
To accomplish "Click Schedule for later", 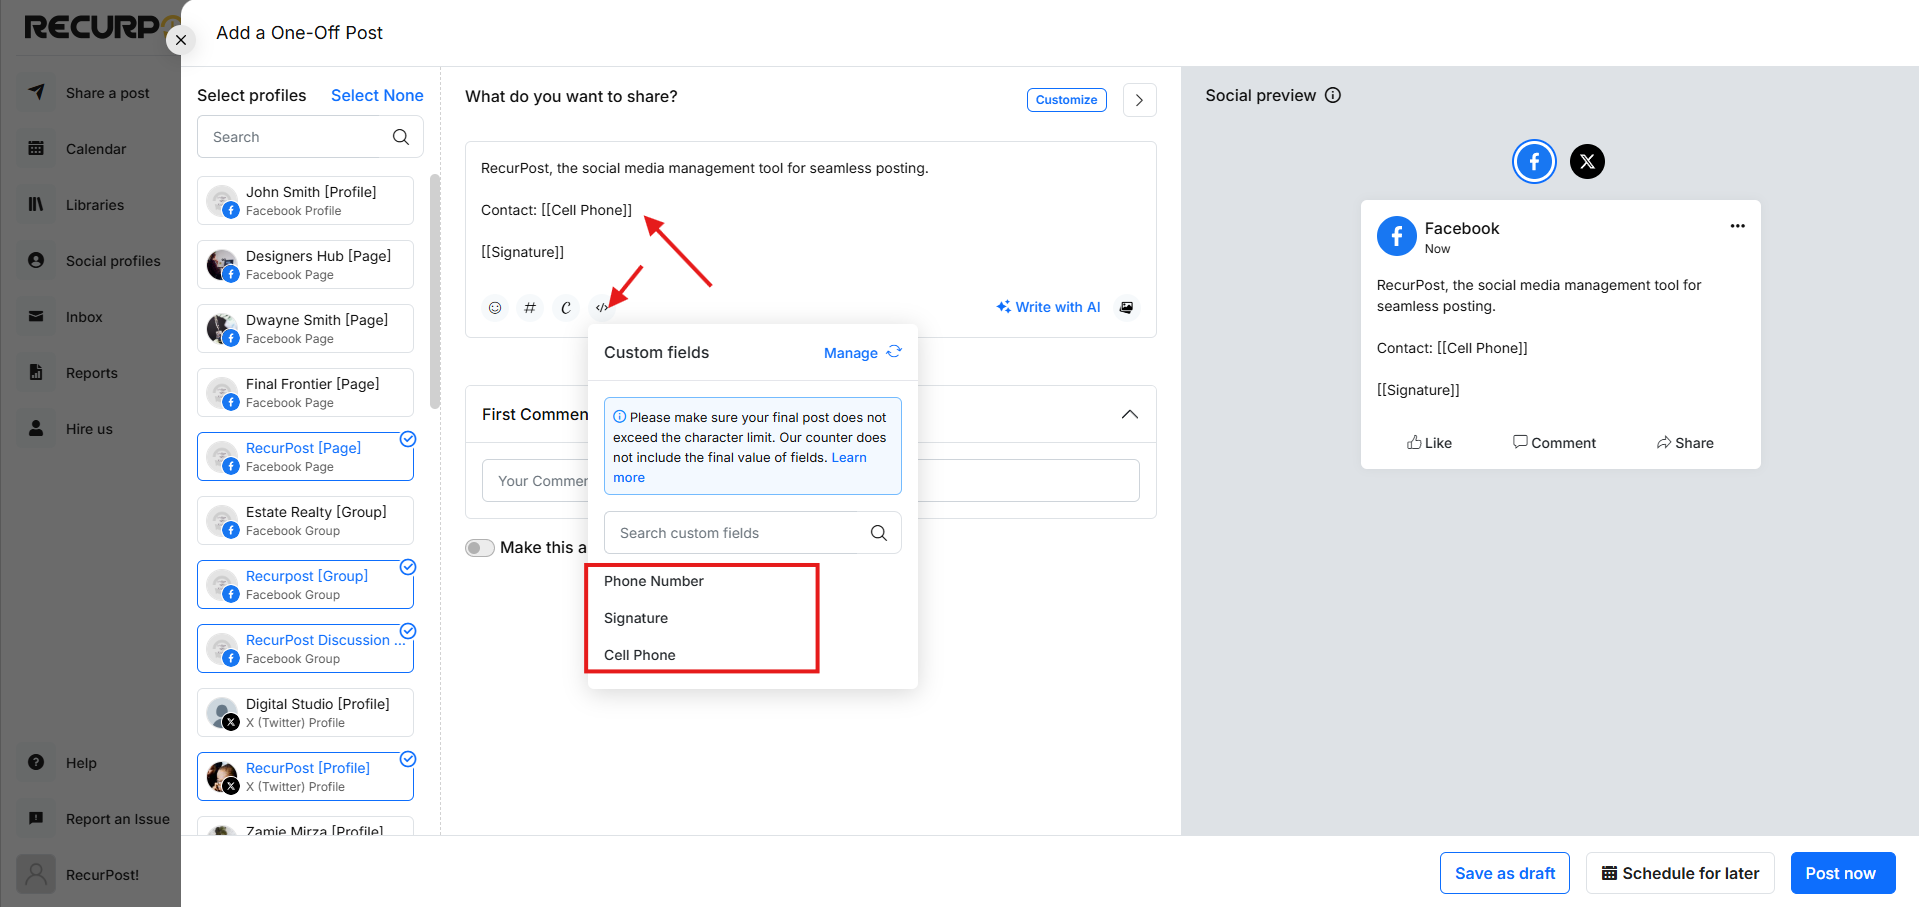I will click(1680, 873).
